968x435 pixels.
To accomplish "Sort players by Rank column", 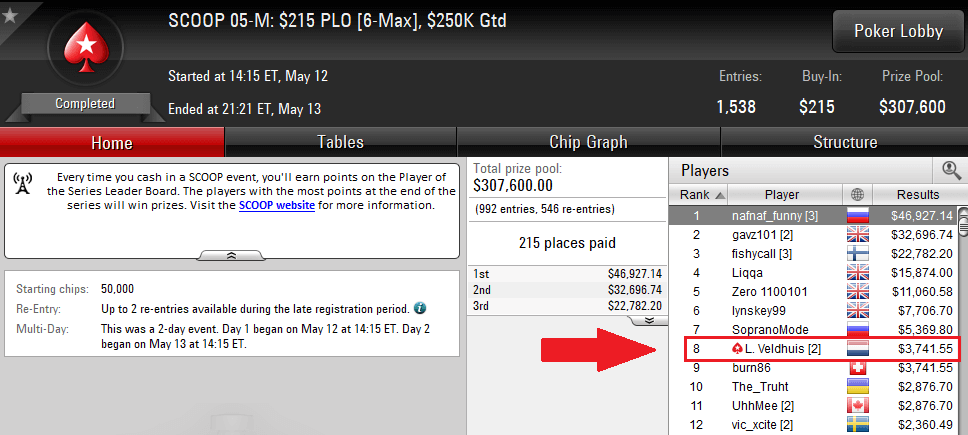I will click(698, 194).
